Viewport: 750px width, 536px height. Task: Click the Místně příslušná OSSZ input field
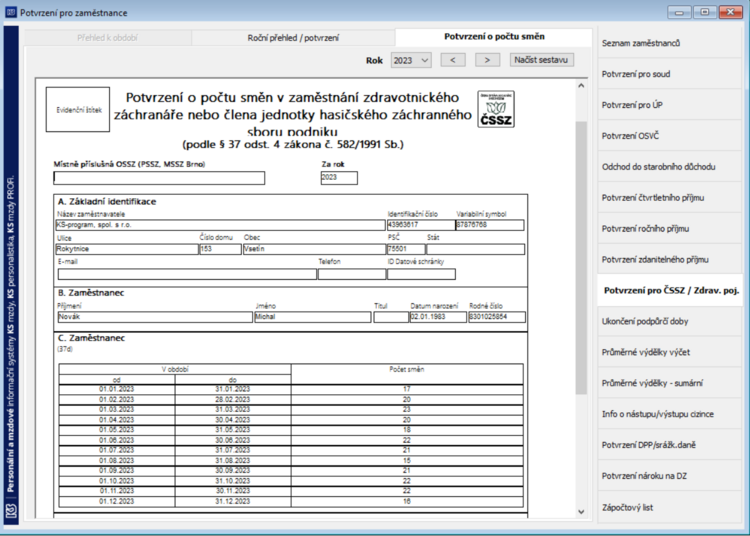pyautogui.click(x=159, y=178)
